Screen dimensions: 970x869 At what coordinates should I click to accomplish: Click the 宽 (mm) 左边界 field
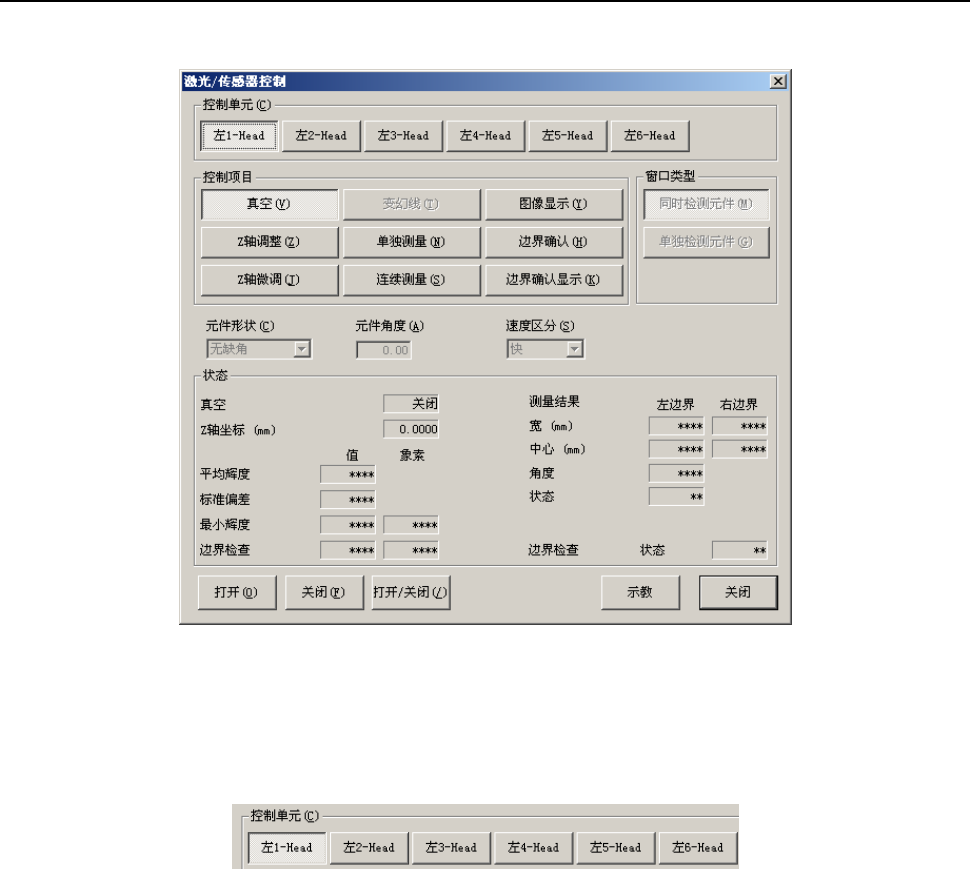676,426
